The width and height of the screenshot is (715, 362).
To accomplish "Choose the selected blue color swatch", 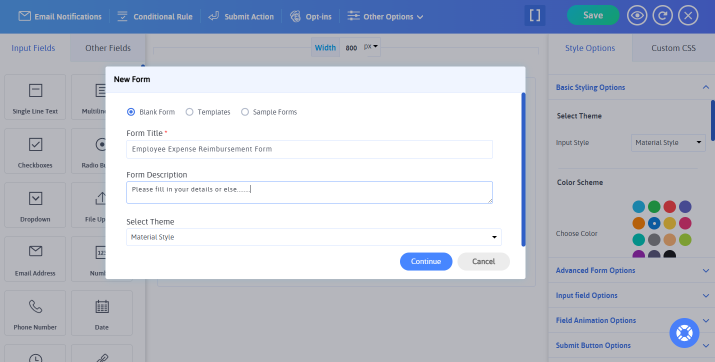I will [654, 223].
